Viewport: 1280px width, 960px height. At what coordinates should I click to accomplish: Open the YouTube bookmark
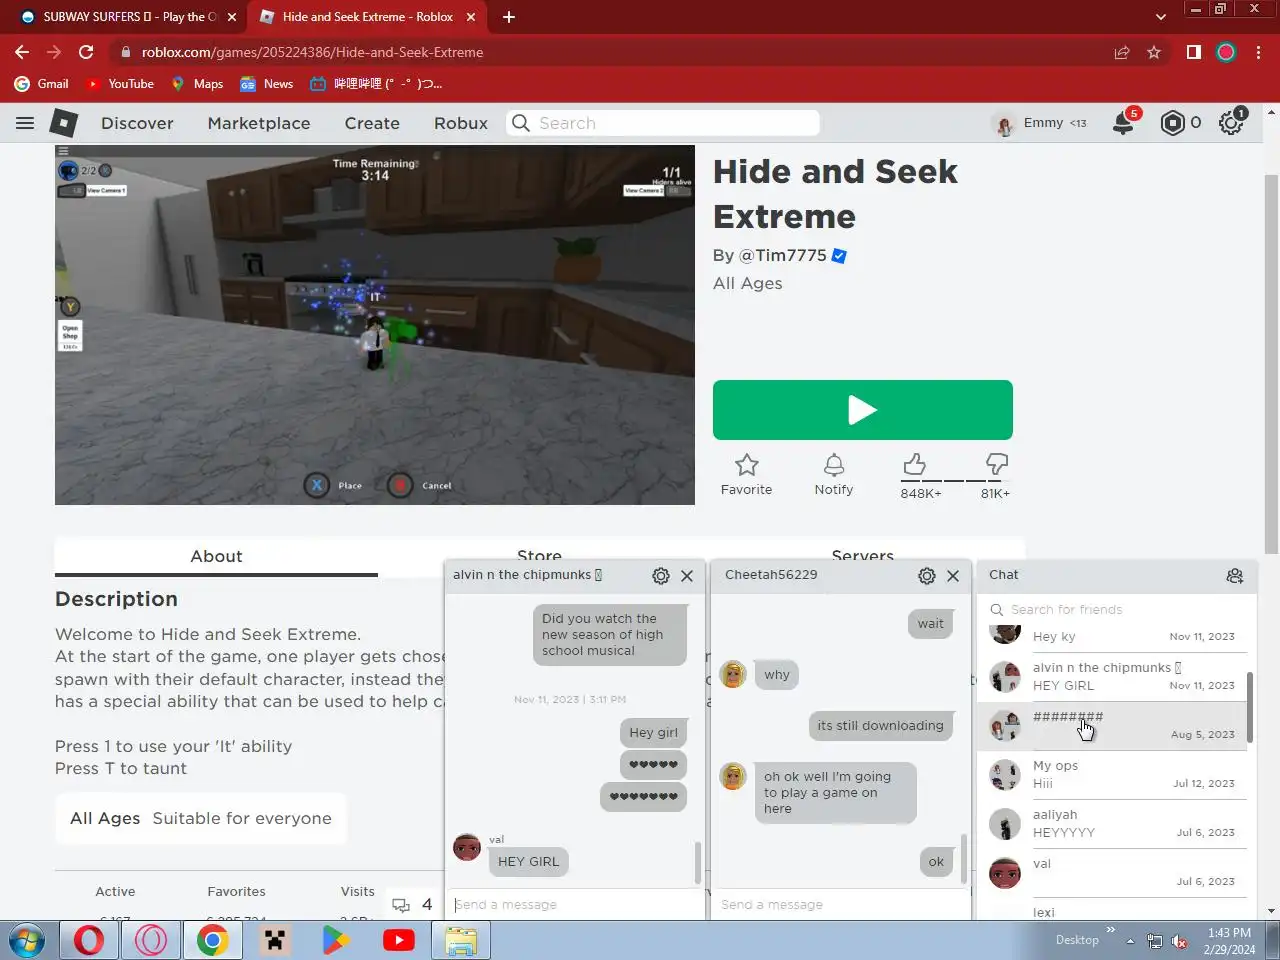[120, 84]
